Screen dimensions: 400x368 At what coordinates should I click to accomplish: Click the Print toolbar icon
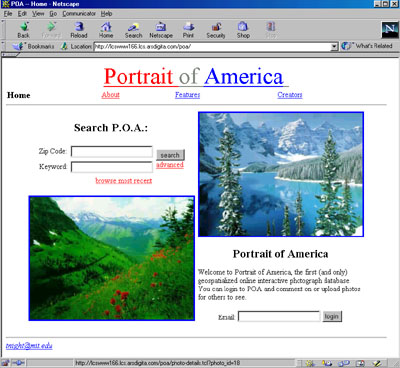[x=188, y=27]
